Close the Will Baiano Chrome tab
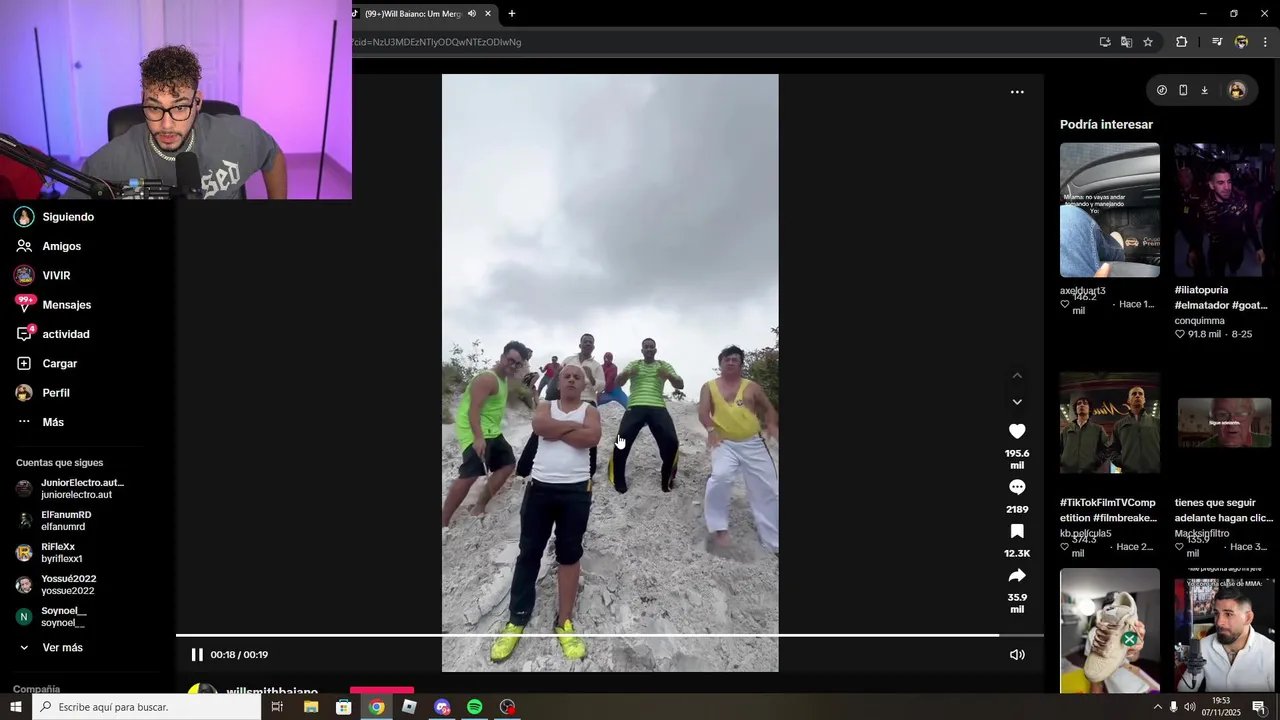 click(x=488, y=14)
